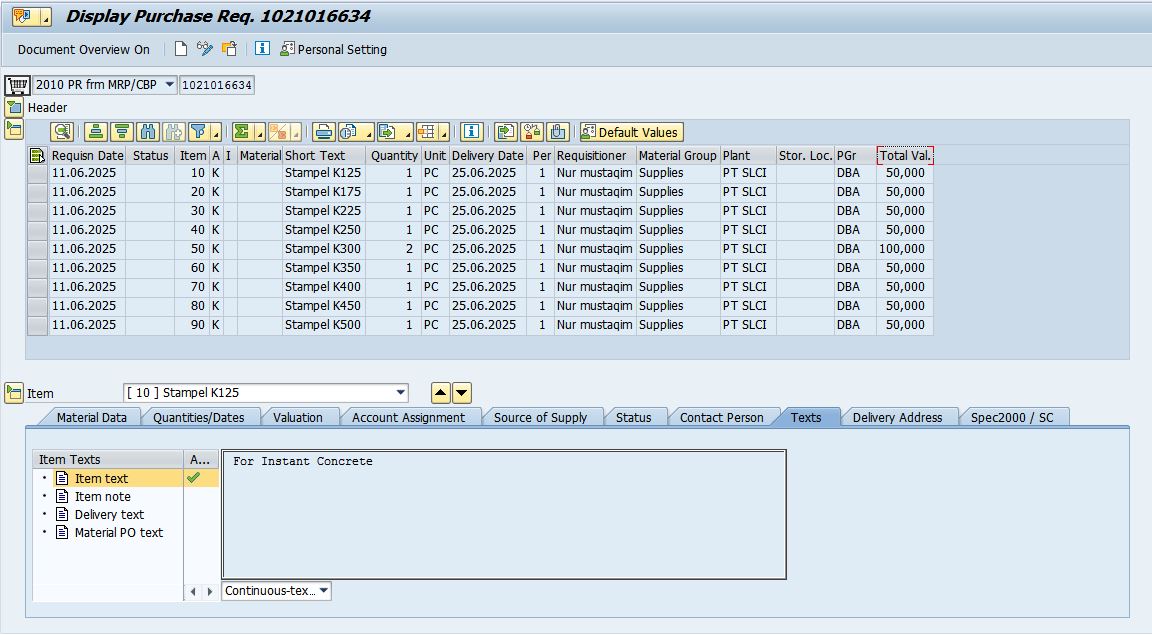Open the title bar services menu icon
The width and height of the screenshot is (1152, 635).
click(24, 16)
